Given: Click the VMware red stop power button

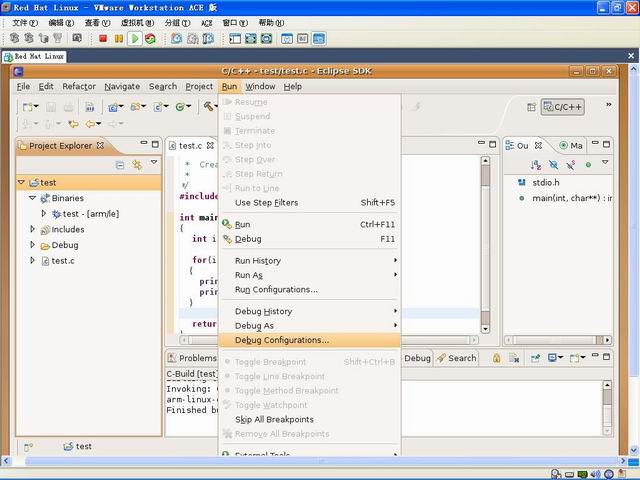Looking at the screenshot, I should tap(103, 38).
